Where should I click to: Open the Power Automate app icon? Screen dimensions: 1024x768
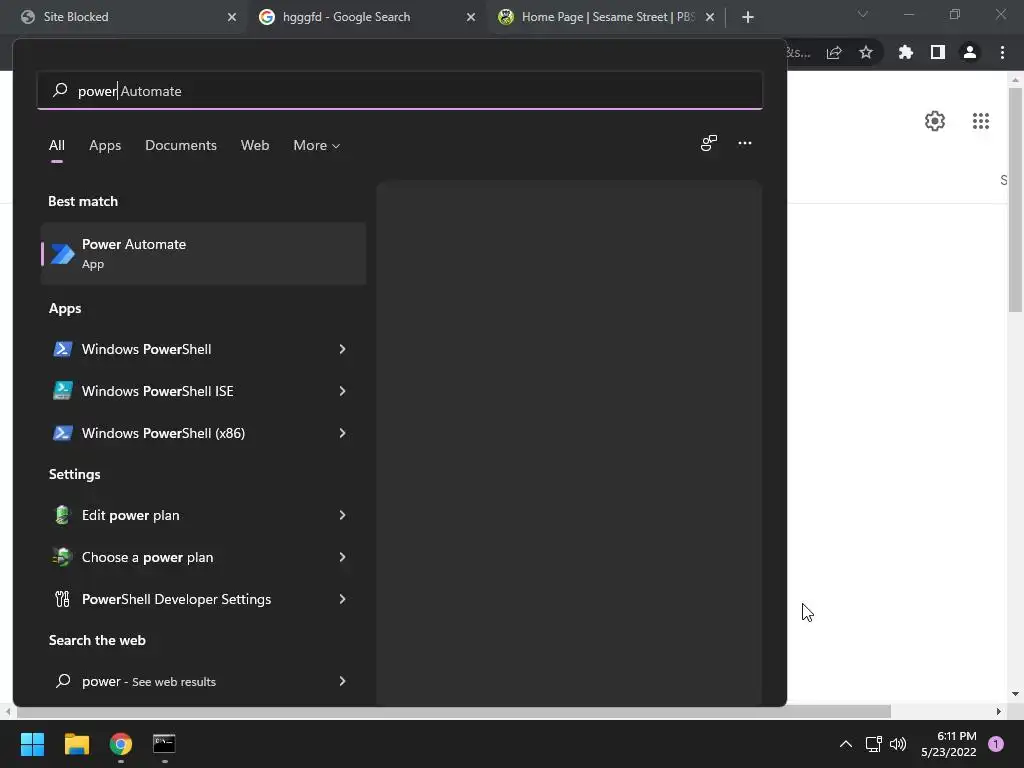63,253
